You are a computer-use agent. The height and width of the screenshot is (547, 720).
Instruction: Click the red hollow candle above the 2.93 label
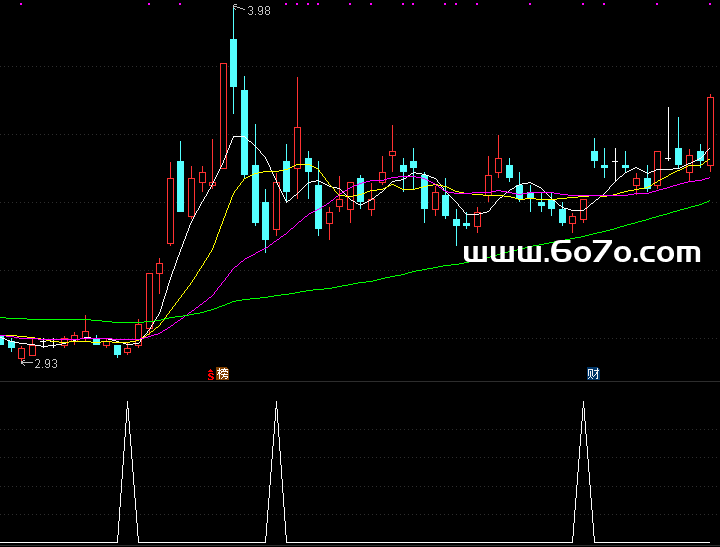(21, 352)
